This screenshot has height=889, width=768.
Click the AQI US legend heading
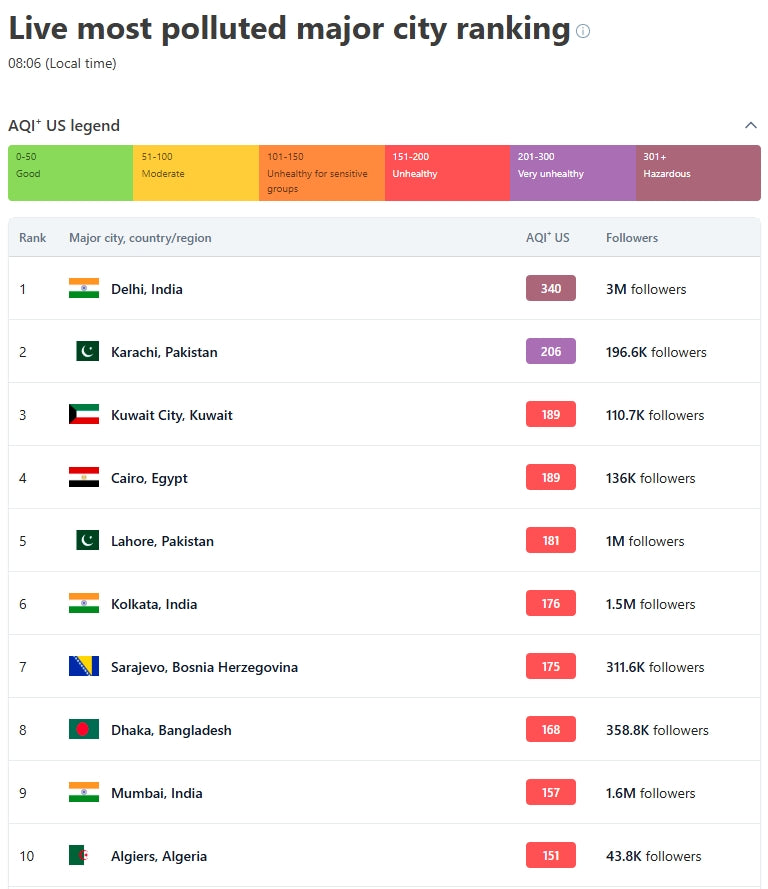[64, 126]
